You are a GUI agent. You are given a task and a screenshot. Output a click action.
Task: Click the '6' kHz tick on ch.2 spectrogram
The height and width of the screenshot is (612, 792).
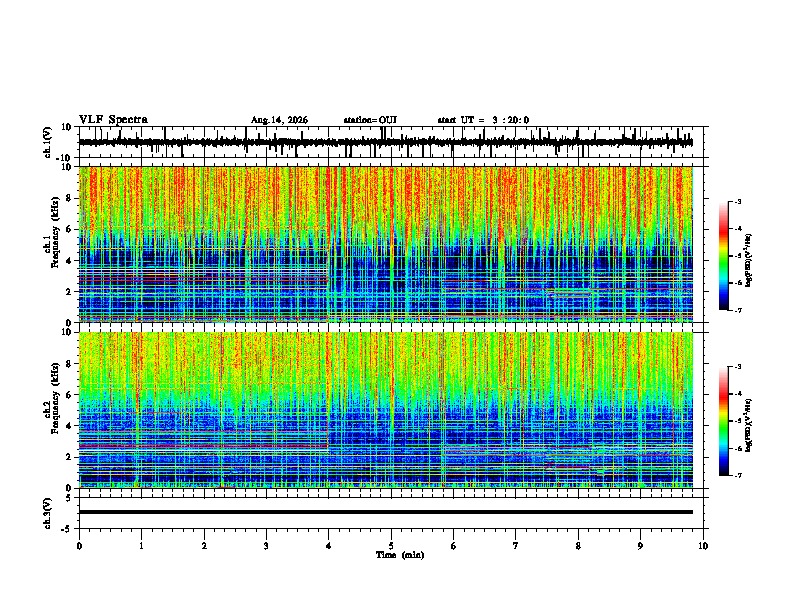pos(69,395)
